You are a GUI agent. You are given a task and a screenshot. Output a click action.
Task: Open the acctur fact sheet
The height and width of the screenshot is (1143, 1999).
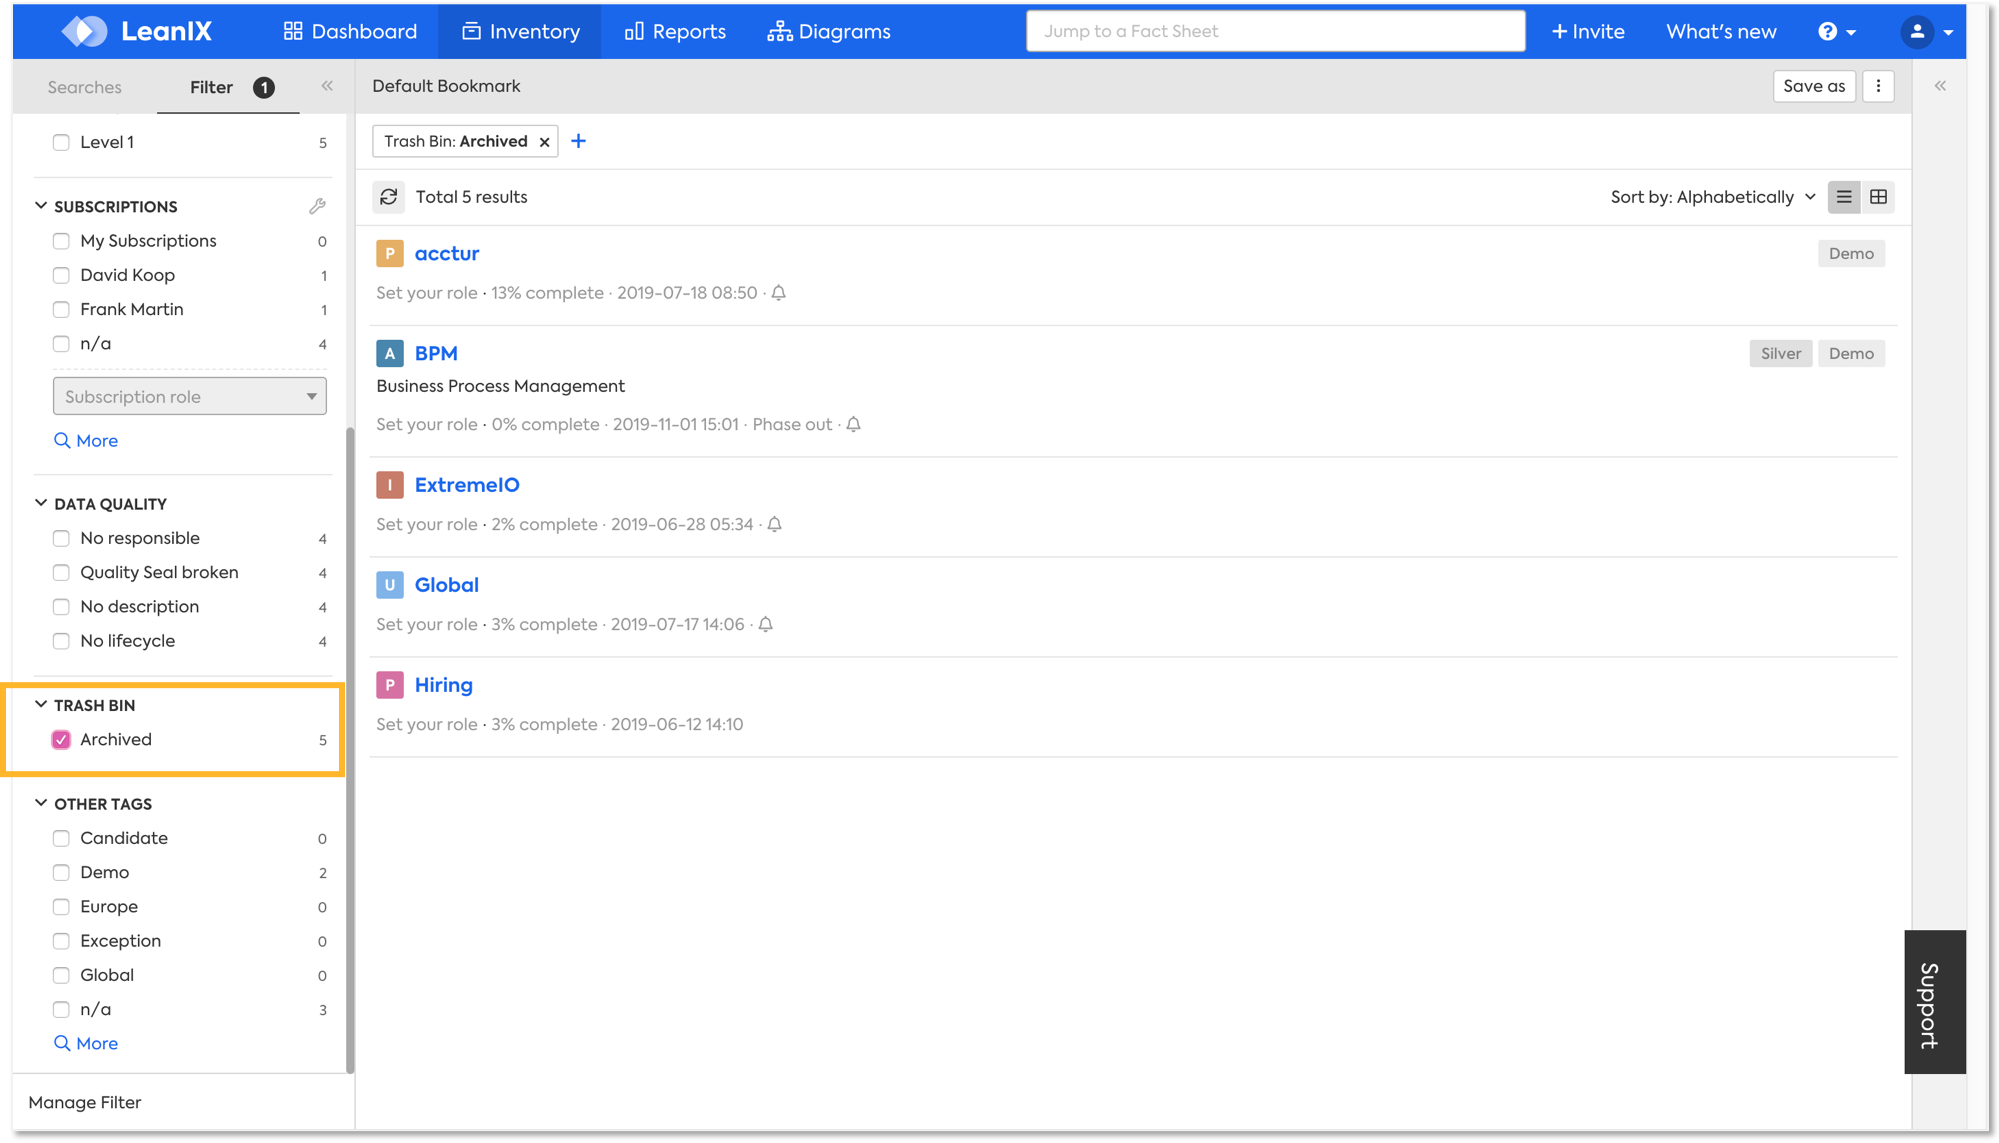(x=447, y=253)
